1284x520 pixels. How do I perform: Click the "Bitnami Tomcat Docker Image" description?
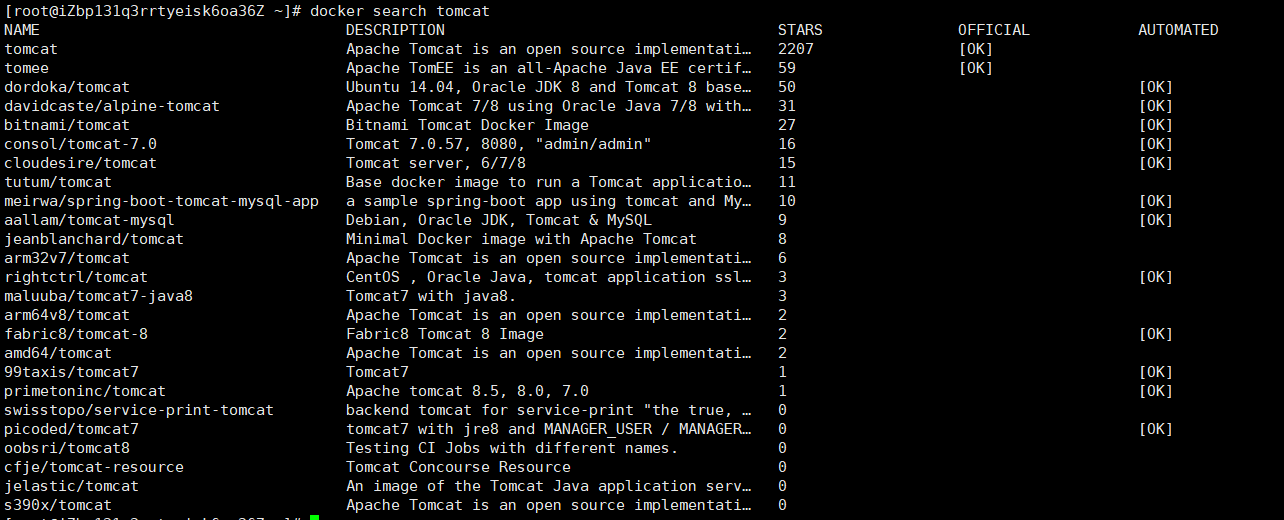[x=467, y=125]
